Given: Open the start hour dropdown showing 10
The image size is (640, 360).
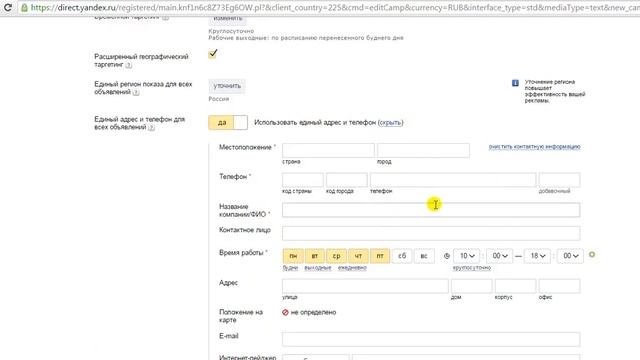Looking at the screenshot, I should click(x=467, y=256).
